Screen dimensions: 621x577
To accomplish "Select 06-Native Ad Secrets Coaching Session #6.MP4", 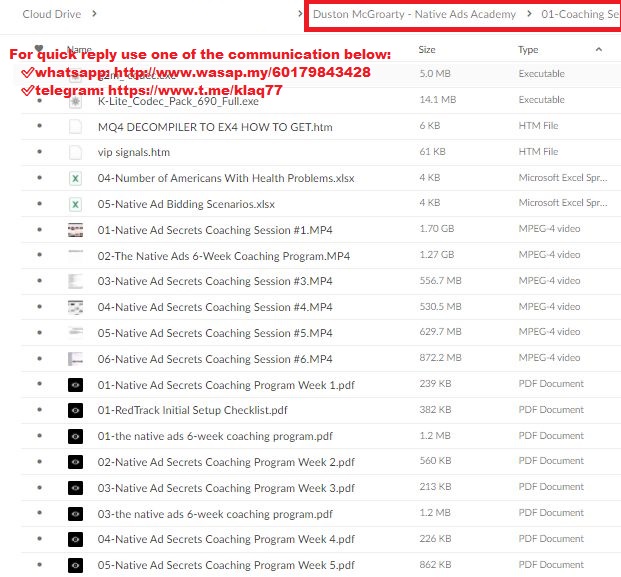I will point(215,359).
